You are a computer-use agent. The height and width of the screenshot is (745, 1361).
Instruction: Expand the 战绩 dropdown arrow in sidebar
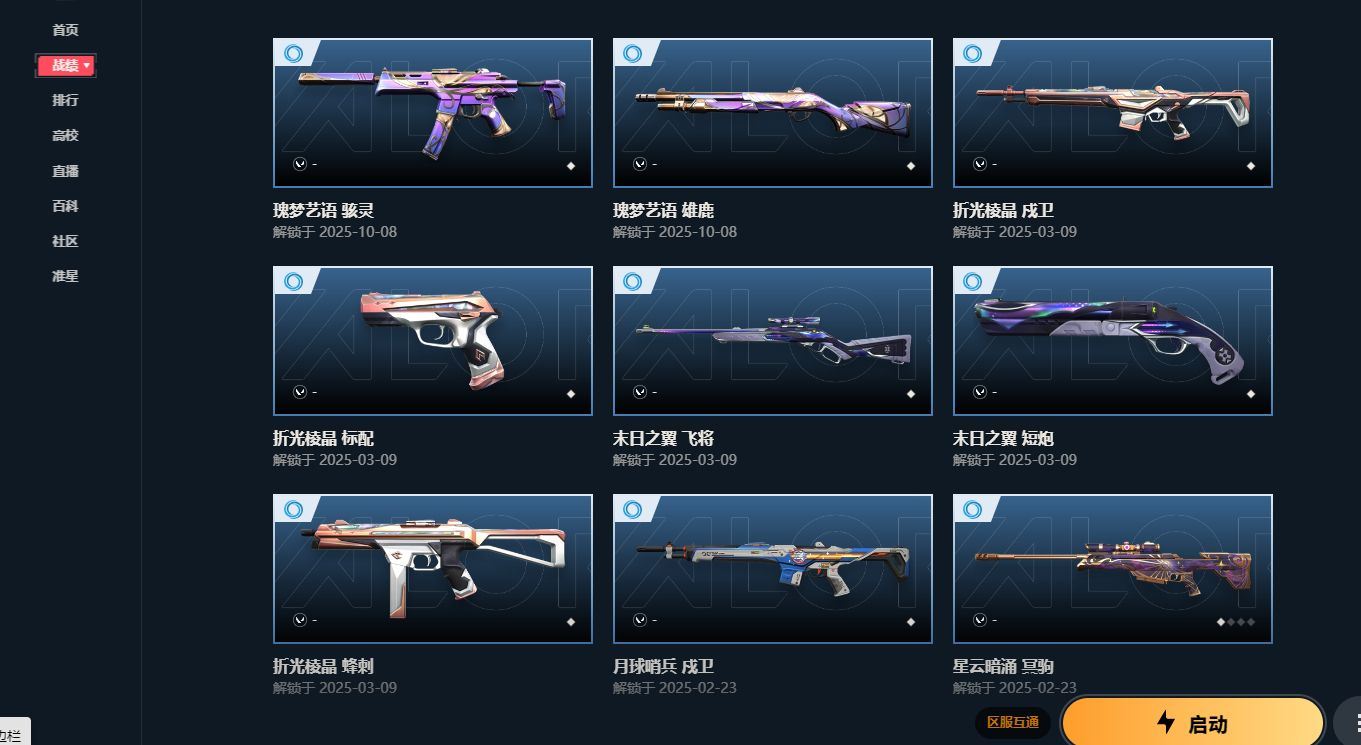click(x=87, y=65)
